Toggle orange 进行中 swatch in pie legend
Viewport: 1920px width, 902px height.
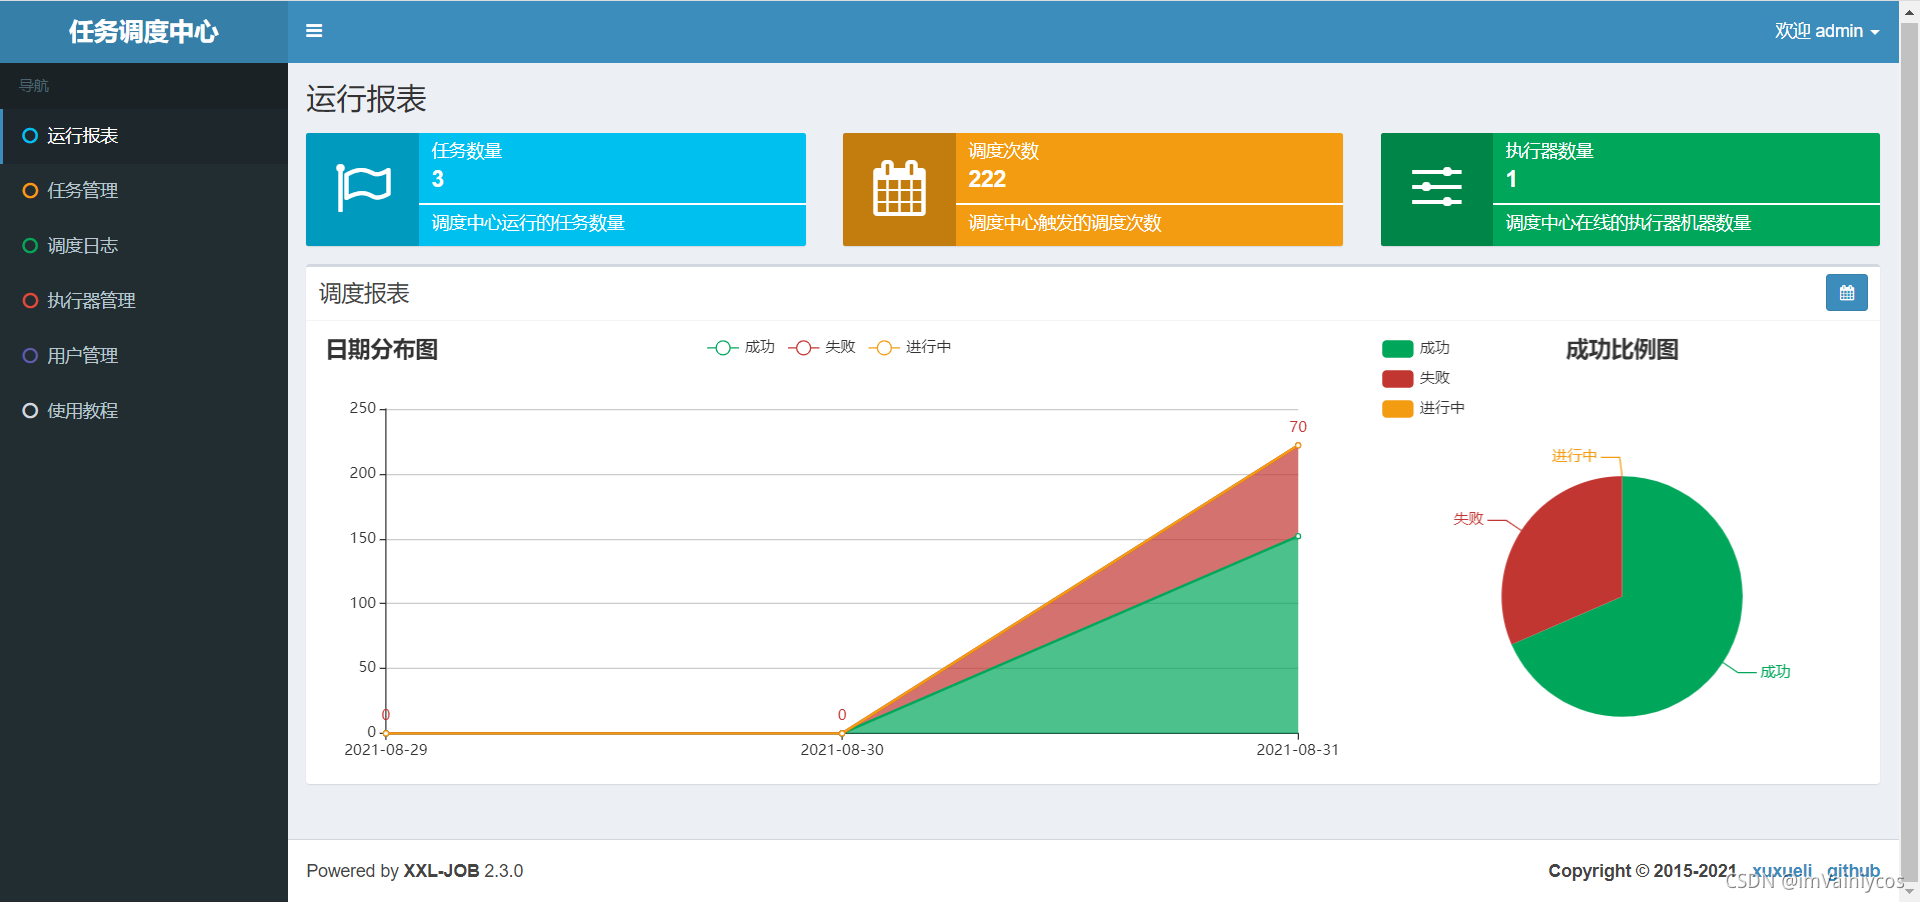[1397, 408]
